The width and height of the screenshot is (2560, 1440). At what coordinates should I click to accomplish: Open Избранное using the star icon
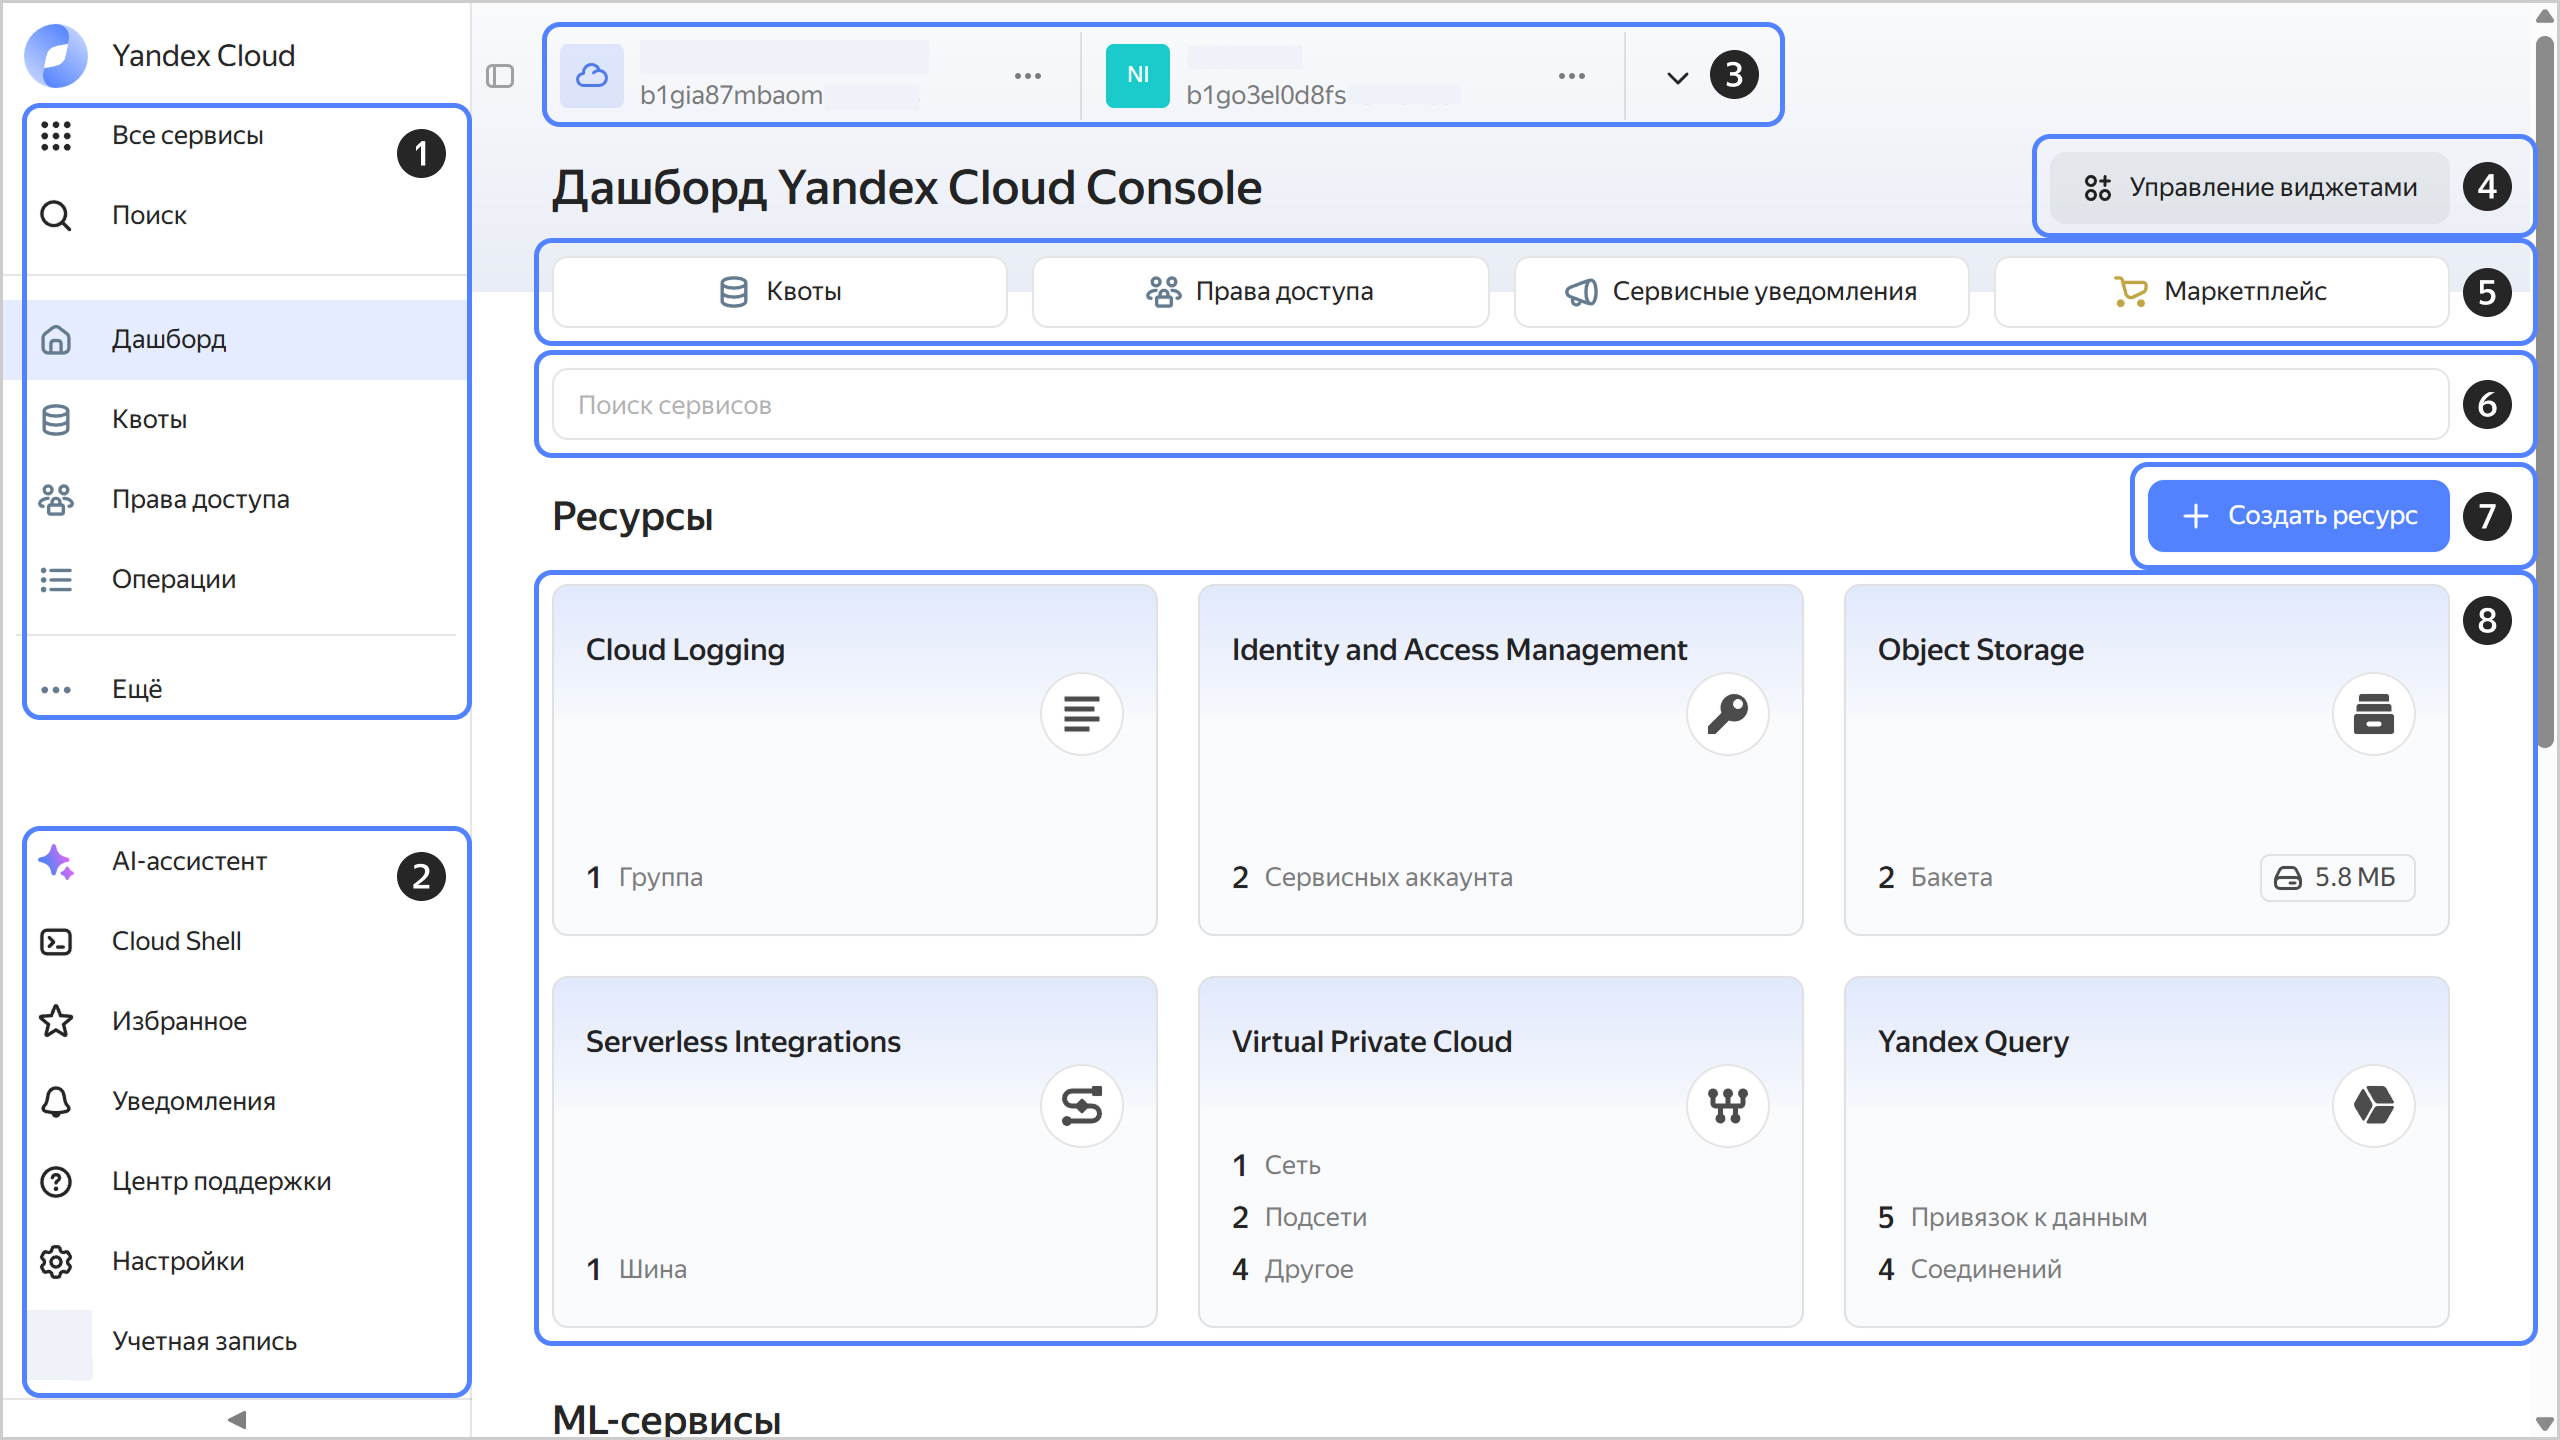57,1021
